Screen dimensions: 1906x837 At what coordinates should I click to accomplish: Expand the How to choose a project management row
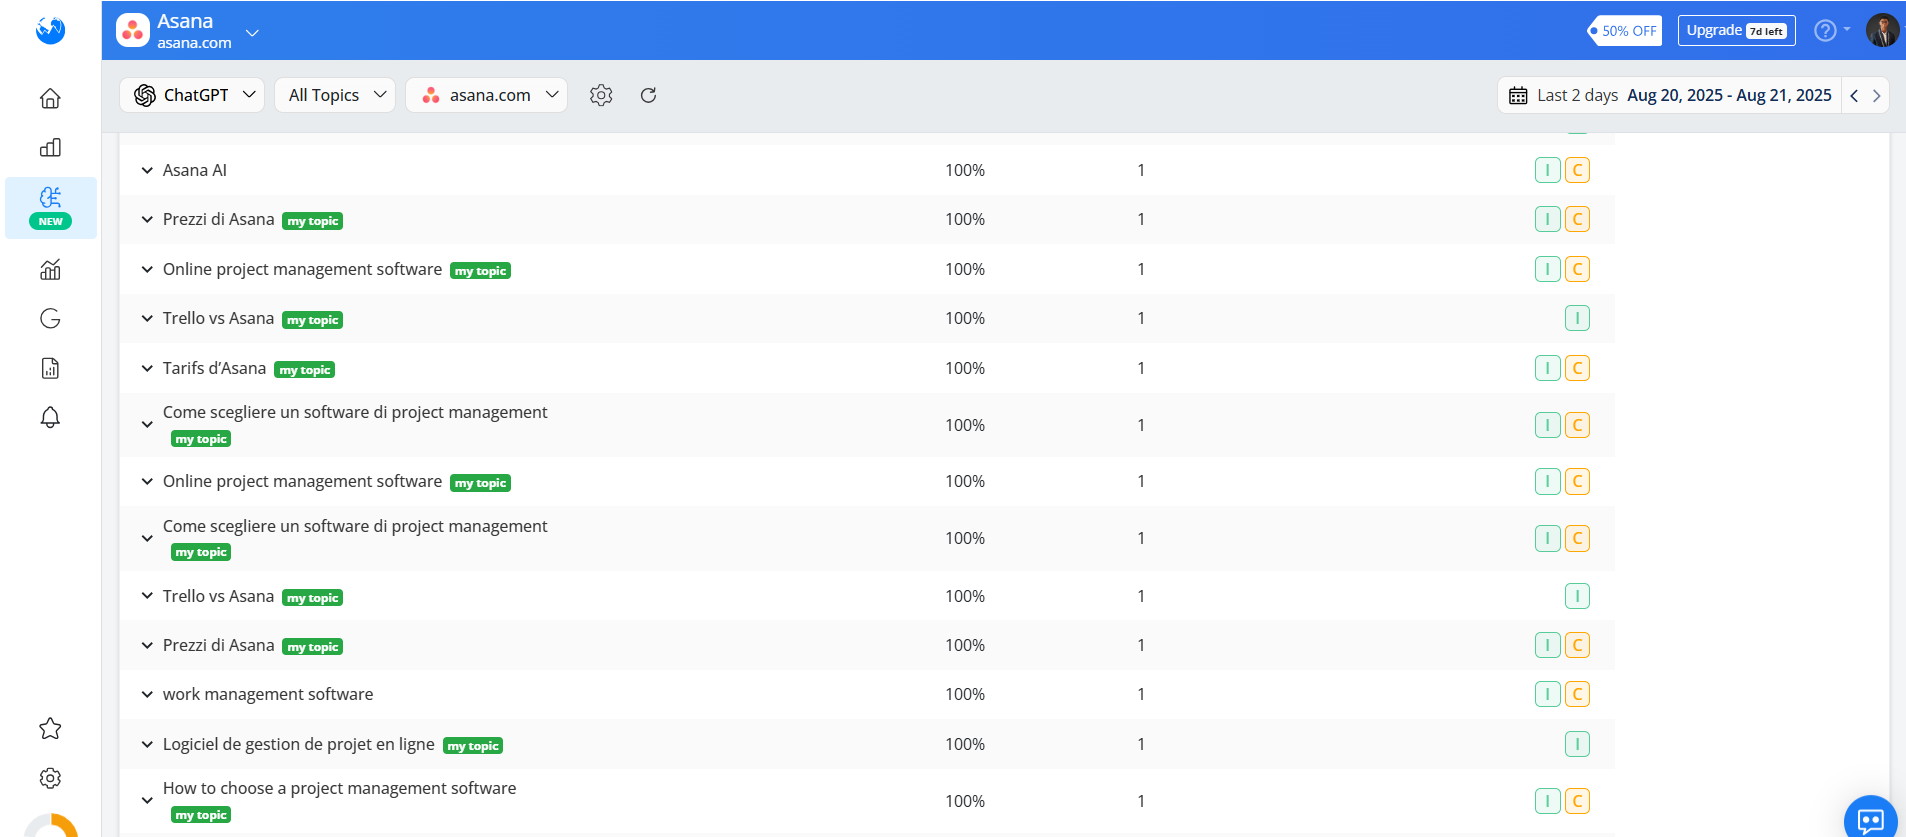[x=147, y=801]
